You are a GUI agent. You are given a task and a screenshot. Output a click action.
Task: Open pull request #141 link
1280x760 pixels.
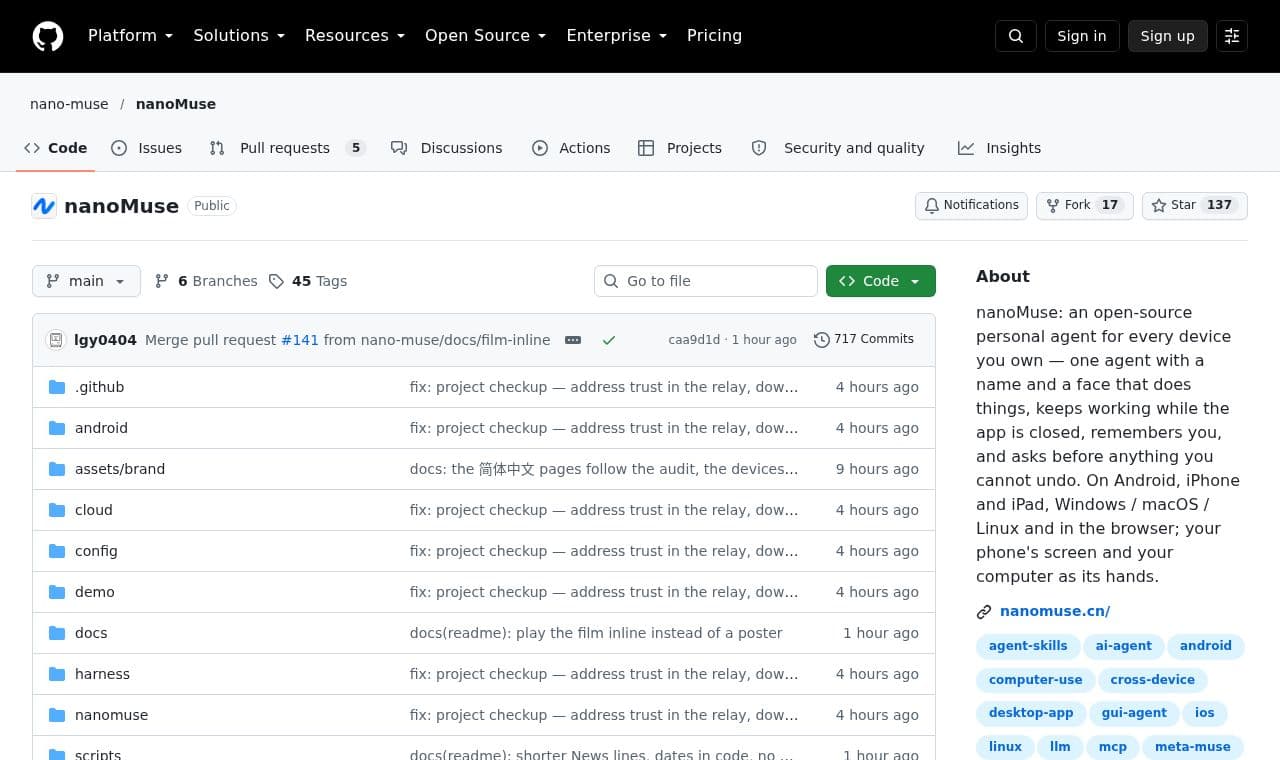point(300,340)
